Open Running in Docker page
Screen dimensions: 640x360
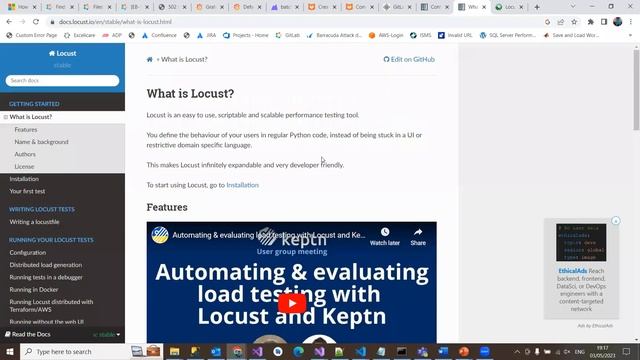pos(34,290)
